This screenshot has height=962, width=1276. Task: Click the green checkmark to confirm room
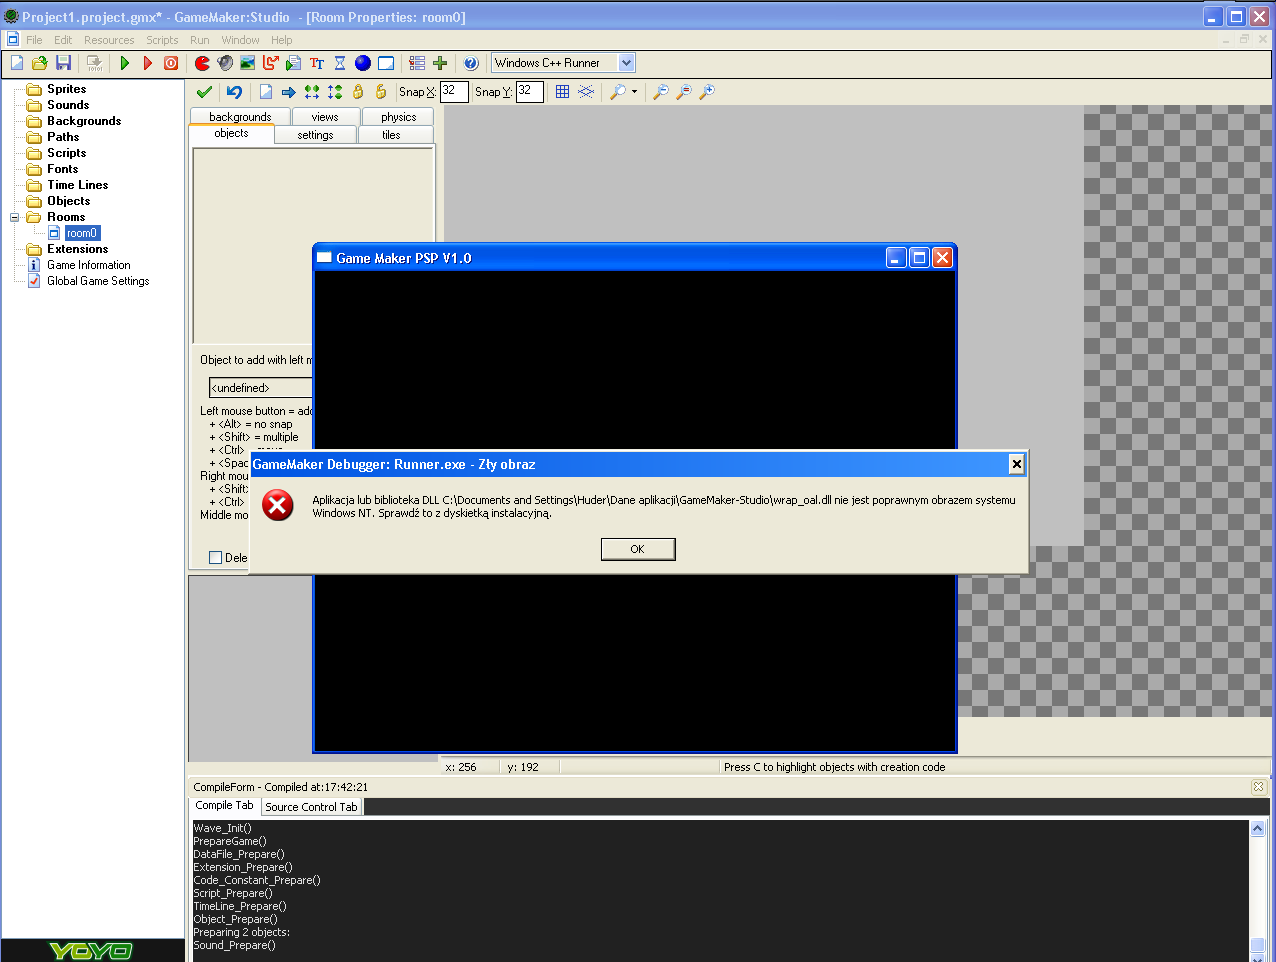pos(204,92)
